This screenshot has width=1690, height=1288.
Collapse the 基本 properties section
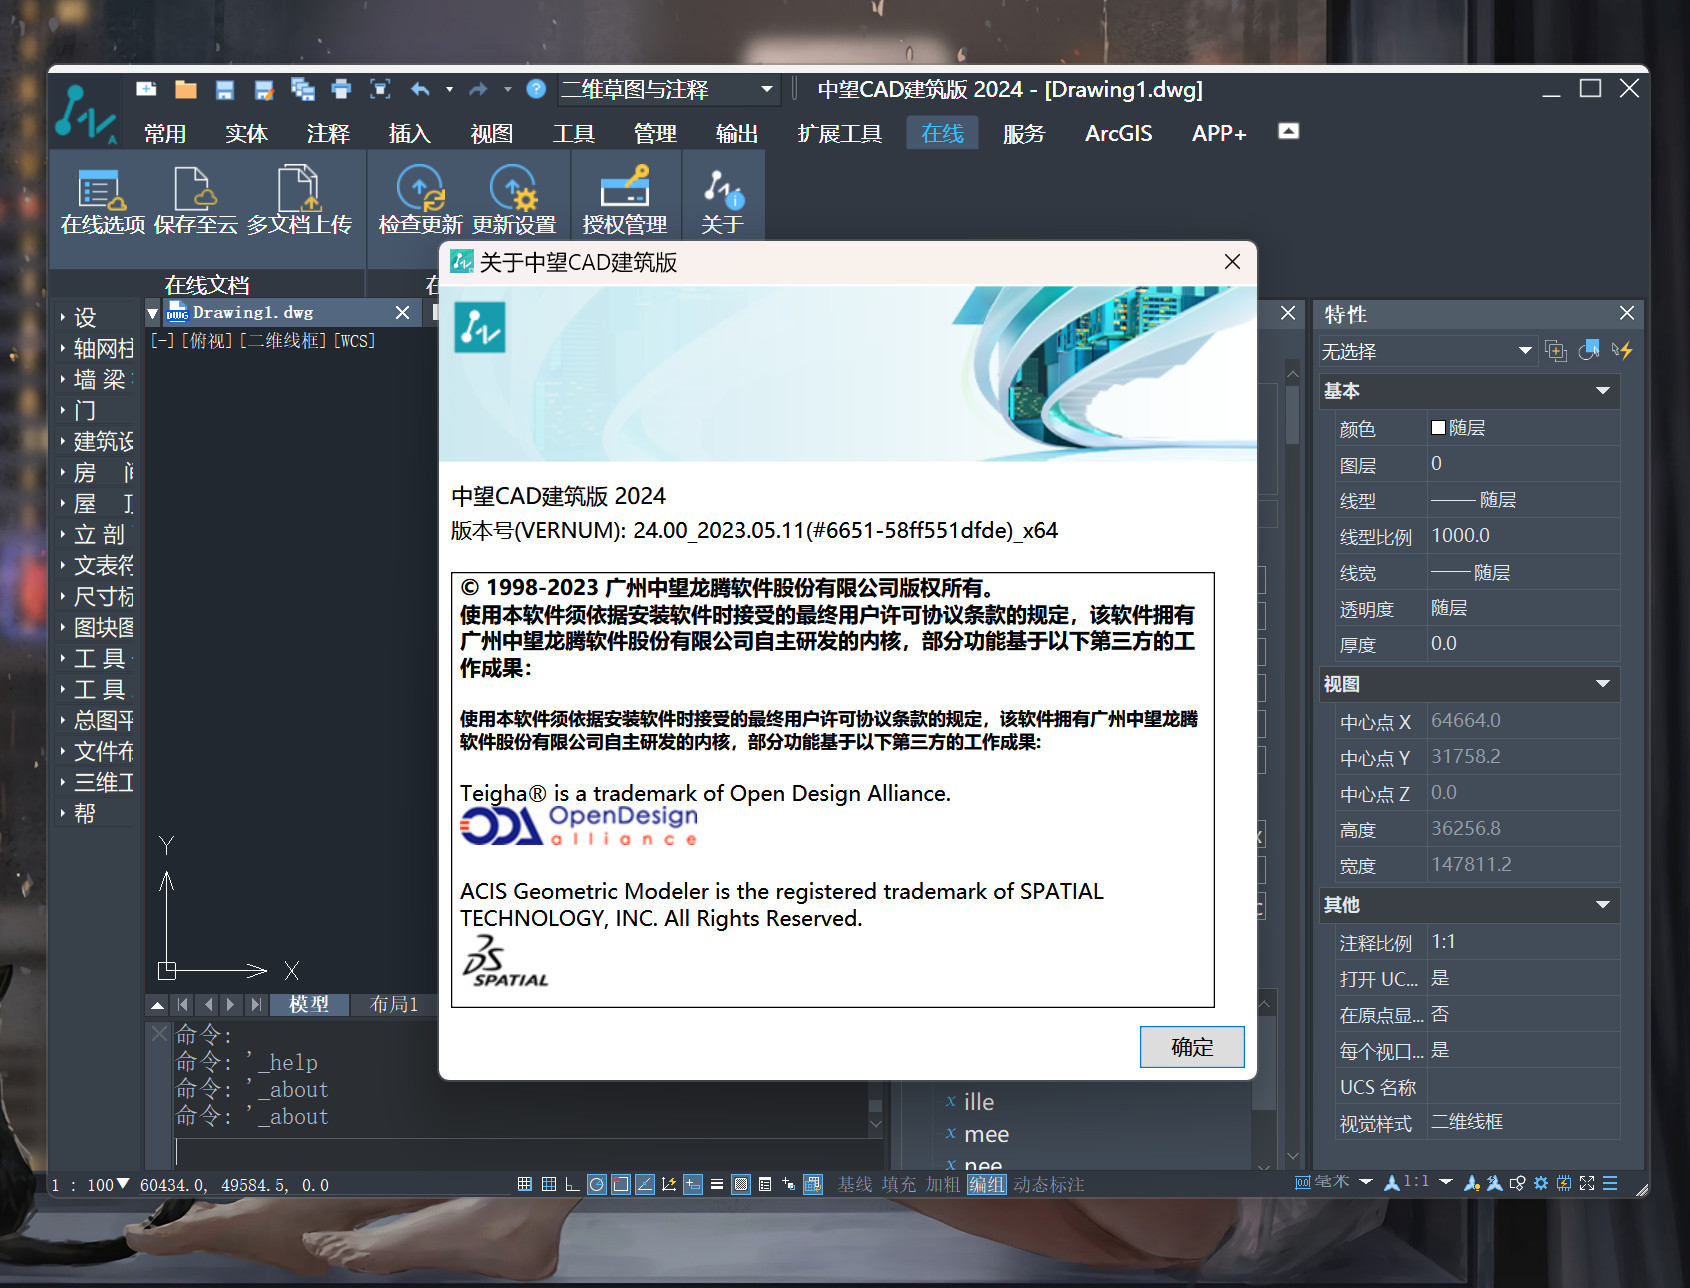pos(1603,391)
